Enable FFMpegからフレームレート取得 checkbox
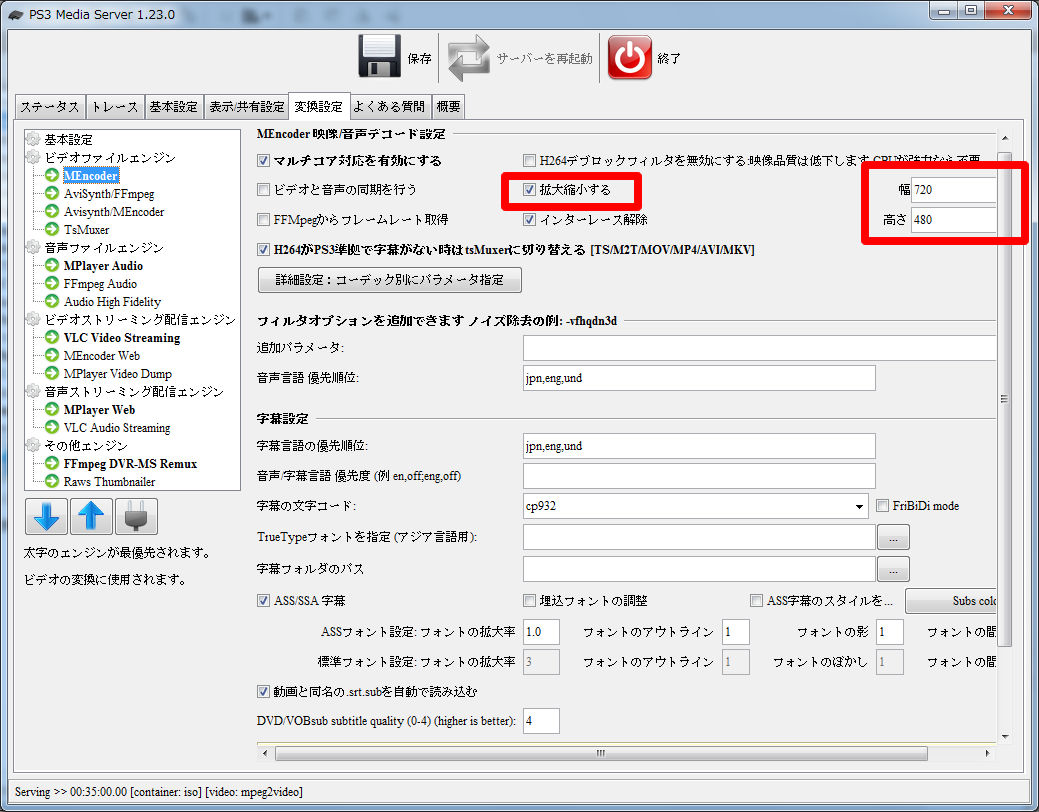Screen dimensions: 1039x812 point(263,219)
